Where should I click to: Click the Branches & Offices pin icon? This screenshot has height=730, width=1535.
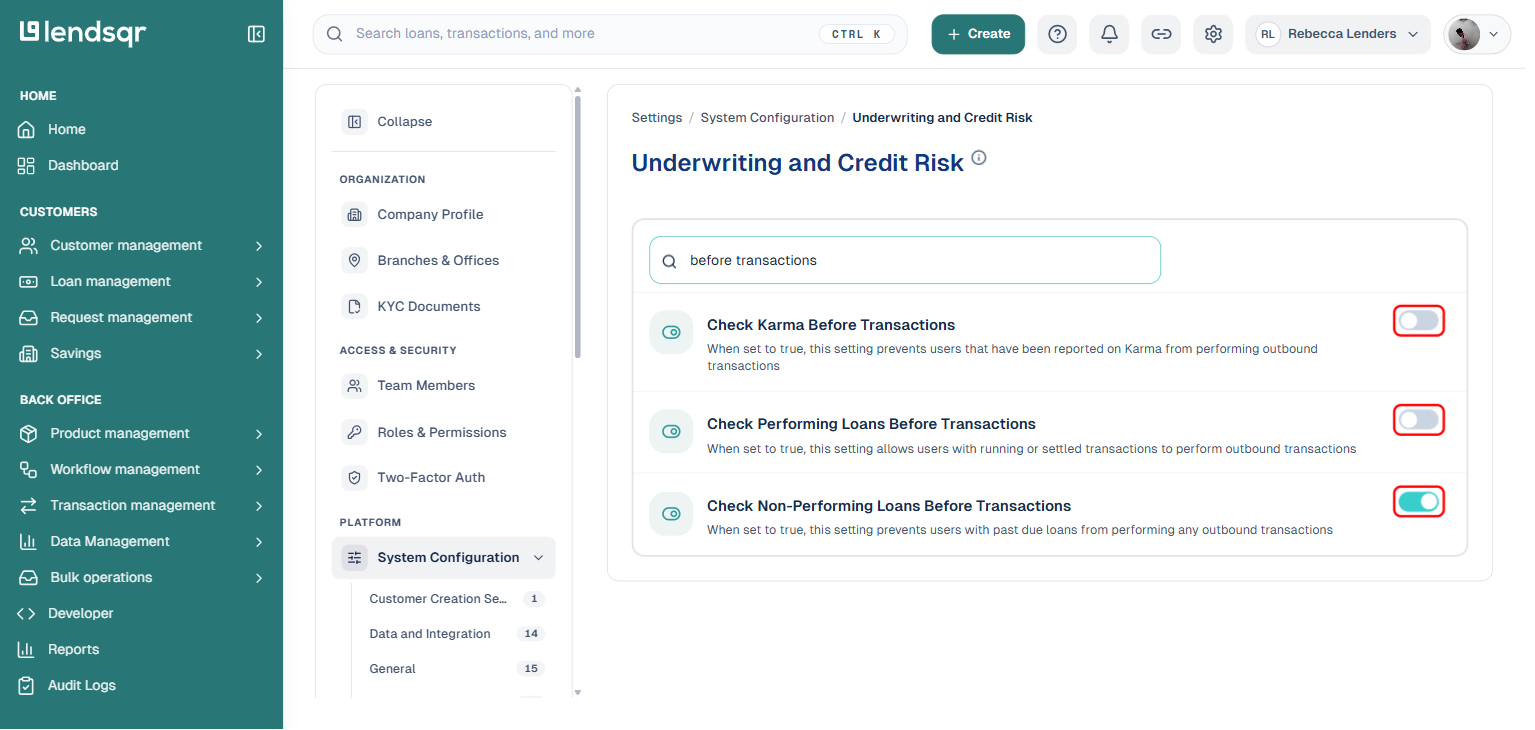pyautogui.click(x=354, y=261)
